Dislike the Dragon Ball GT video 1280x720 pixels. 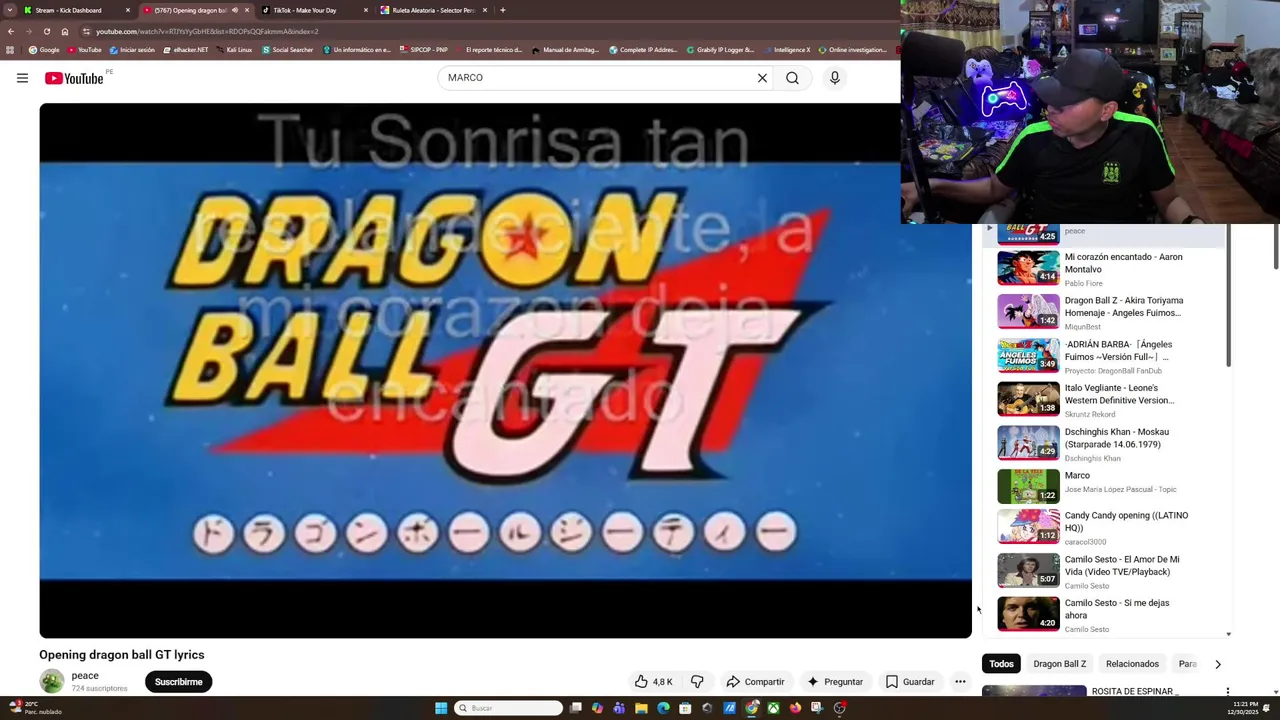pos(697,682)
